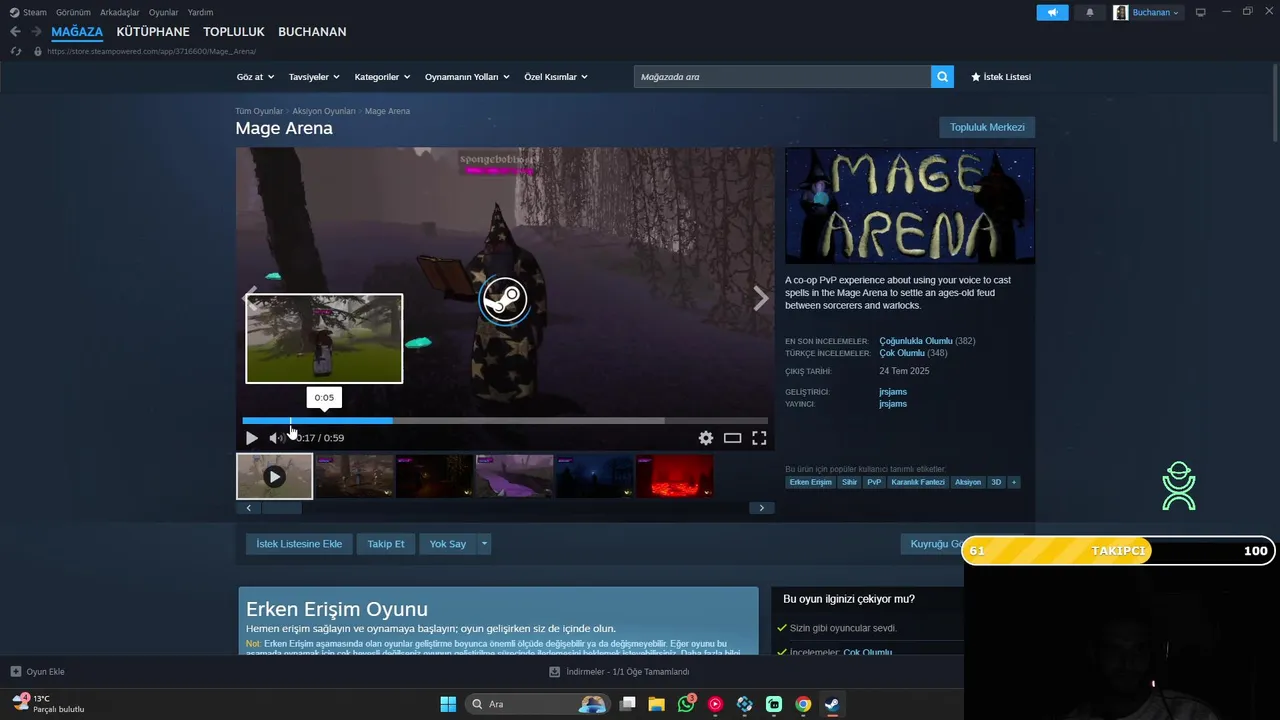Open video settings gear icon

(x=706, y=438)
